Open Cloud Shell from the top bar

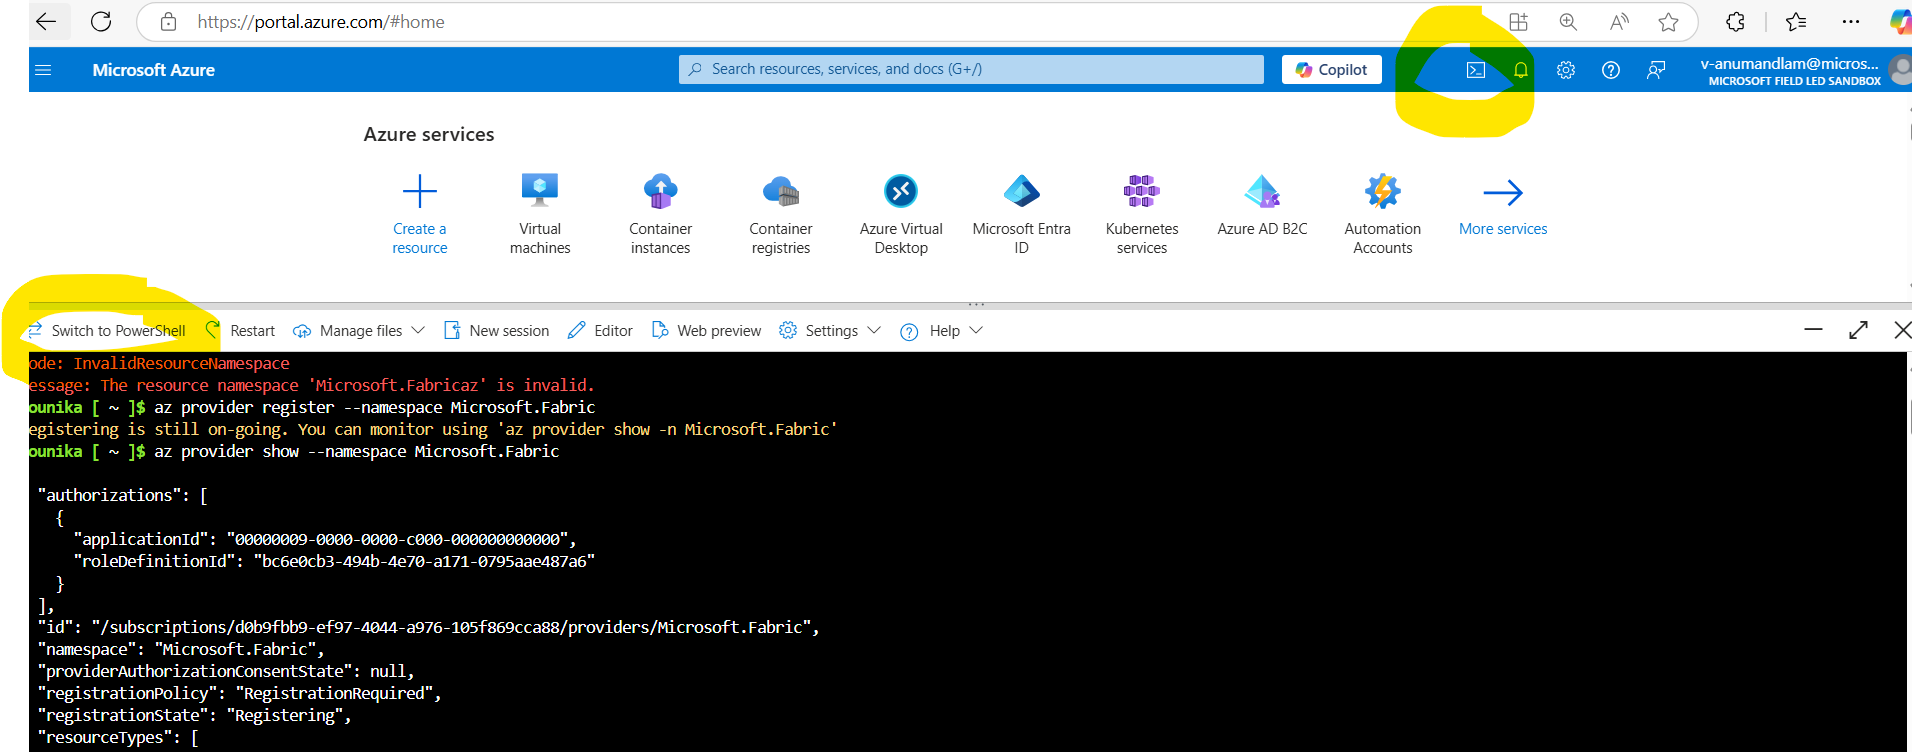point(1476,70)
